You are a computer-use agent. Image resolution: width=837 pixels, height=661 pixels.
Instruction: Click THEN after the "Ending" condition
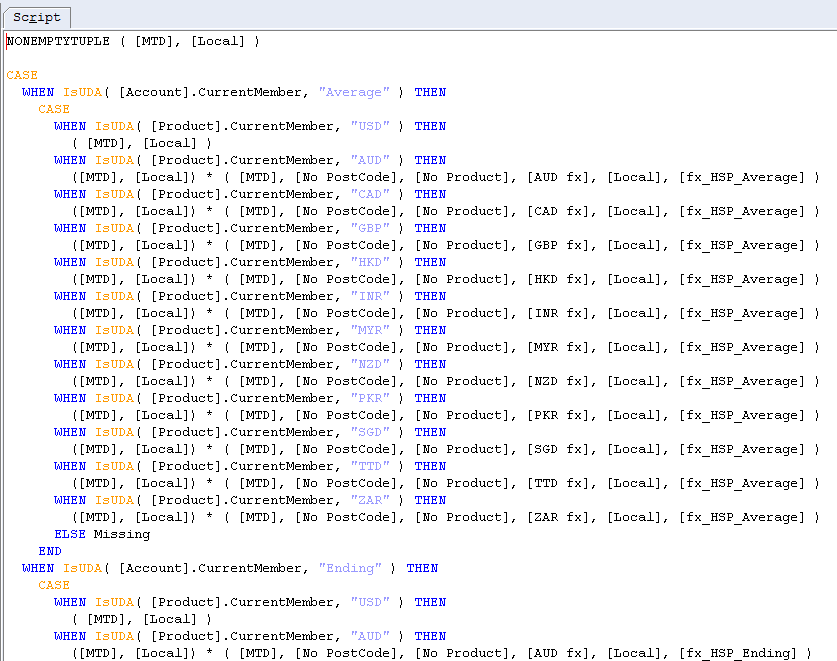[x=422, y=568]
